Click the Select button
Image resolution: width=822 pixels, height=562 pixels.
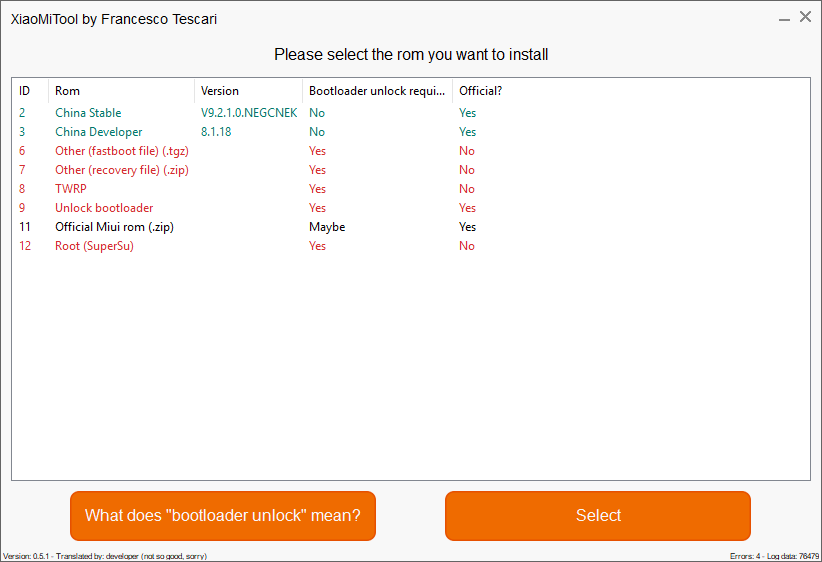pyautogui.click(x=597, y=516)
